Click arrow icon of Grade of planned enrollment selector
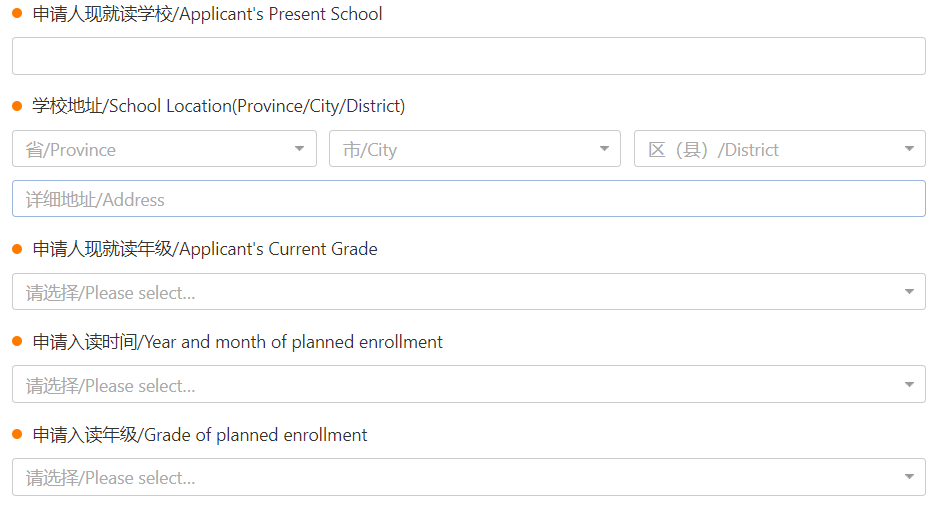The height and width of the screenshot is (511, 944). pos(909,477)
